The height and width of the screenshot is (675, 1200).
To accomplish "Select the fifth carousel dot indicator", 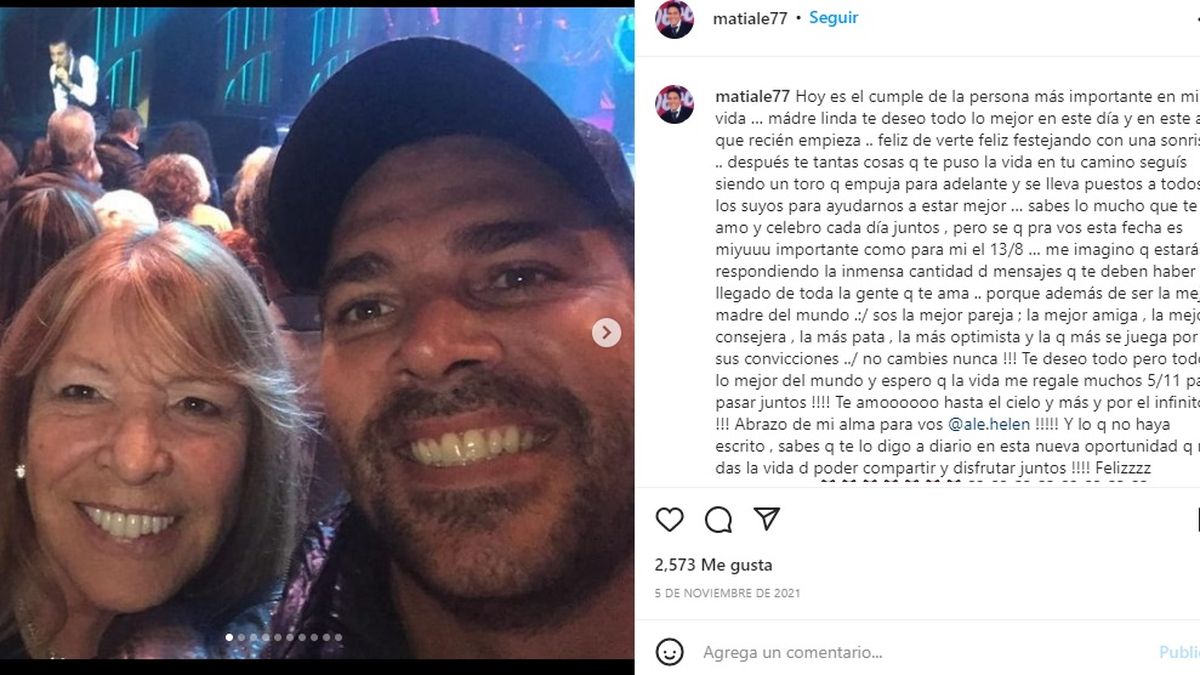I will pos(278,637).
